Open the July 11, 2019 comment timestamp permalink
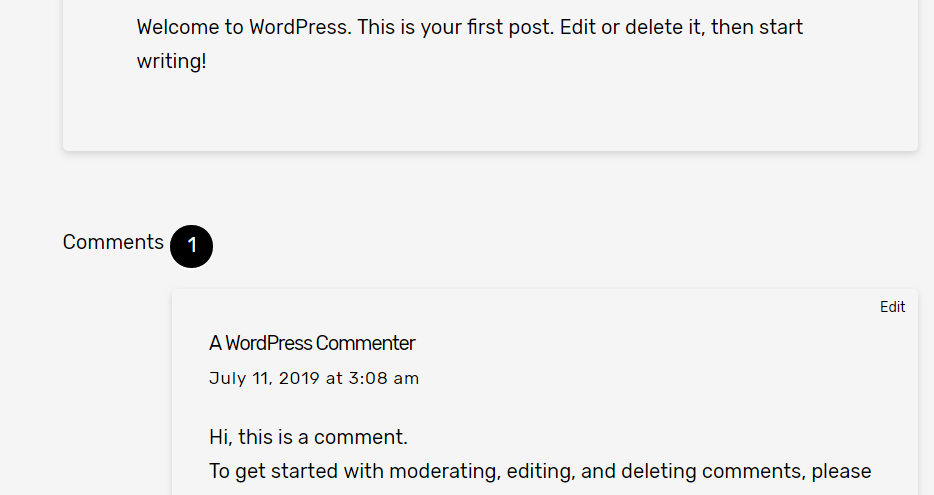Viewport: 934px width, 495px height. pyautogui.click(x=314, y=378)
